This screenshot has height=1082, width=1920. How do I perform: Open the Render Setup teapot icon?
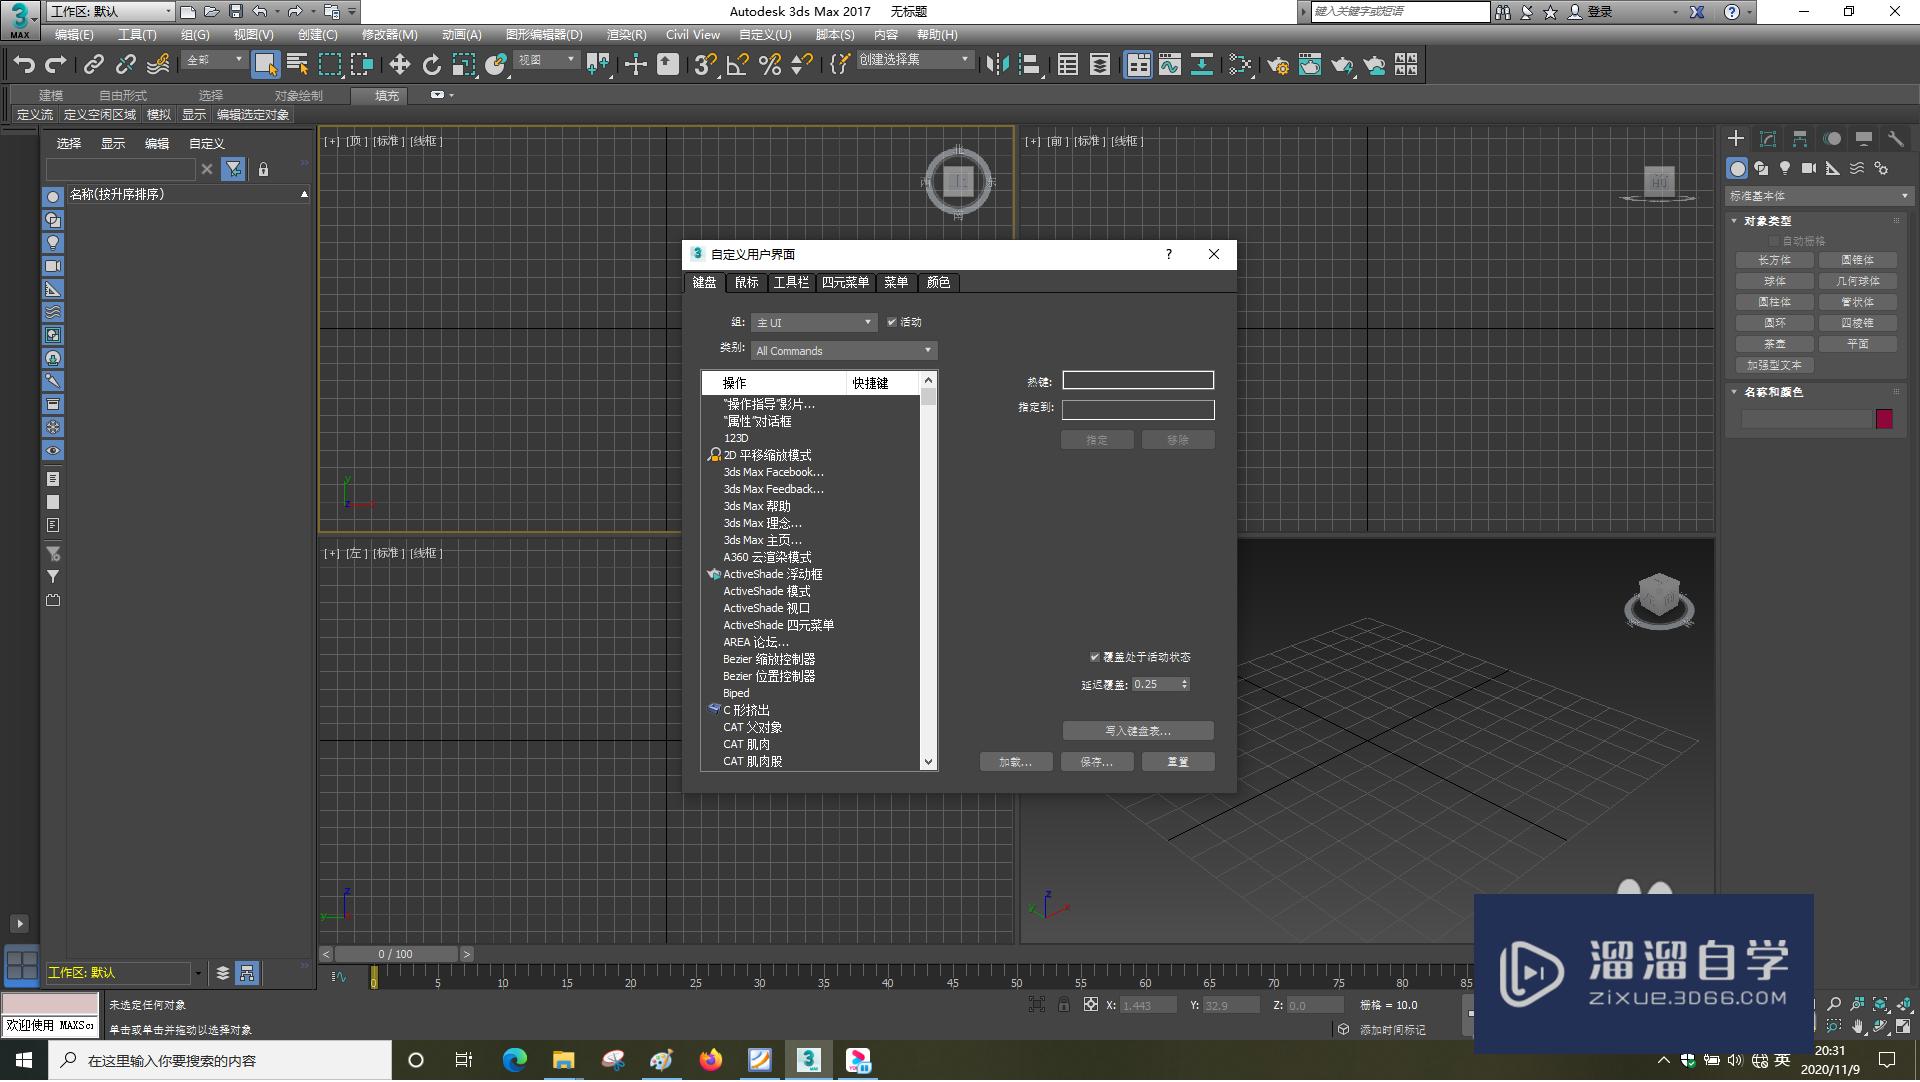tap(1278, 65)
